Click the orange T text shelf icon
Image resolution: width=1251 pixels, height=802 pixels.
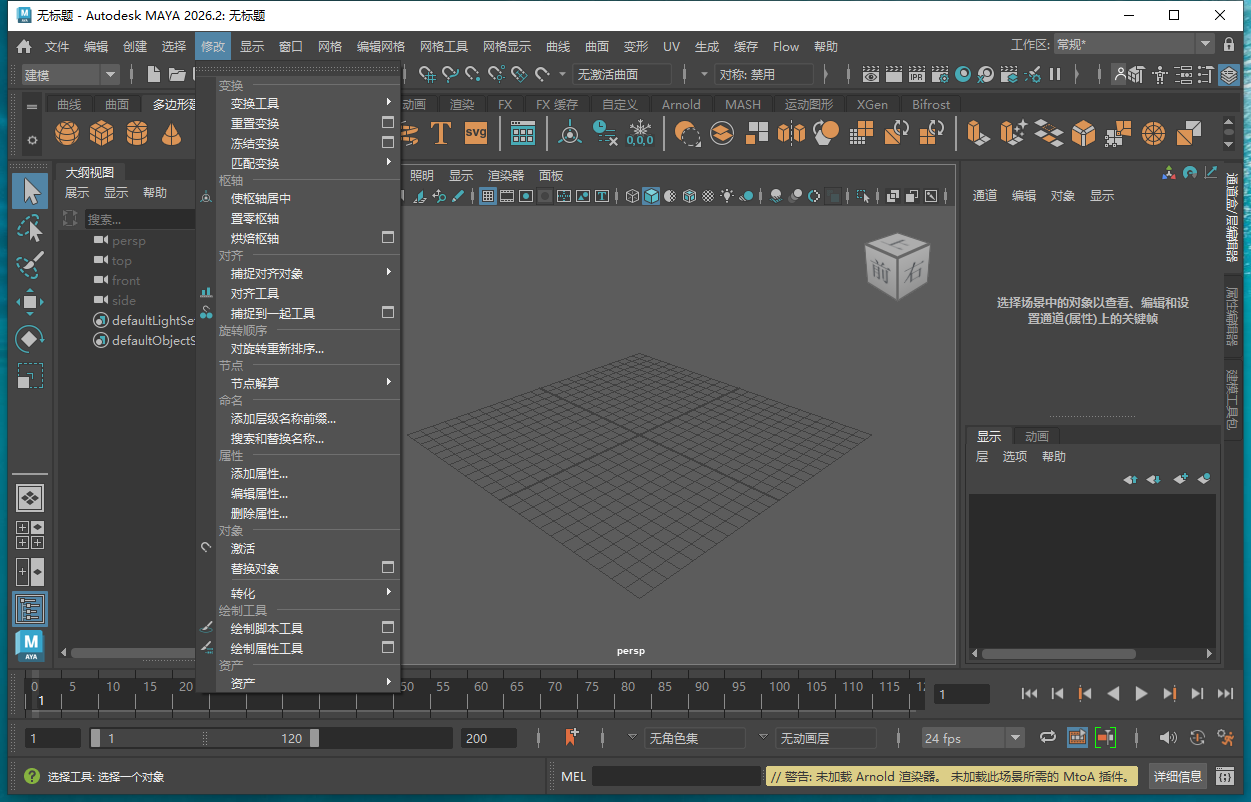tap(440, 133)
